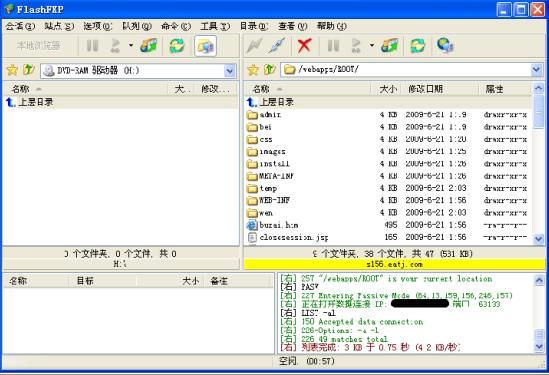Click the left pane transfer queue icon

click(115, 46)
